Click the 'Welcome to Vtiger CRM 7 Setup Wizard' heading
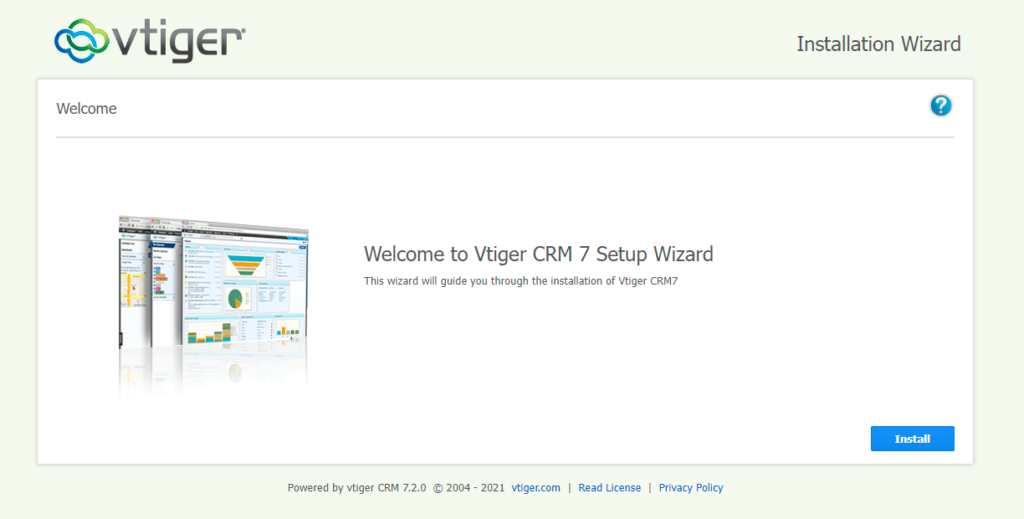The width and height of the screenshot is (1024, 519). (x=538, y=254)
